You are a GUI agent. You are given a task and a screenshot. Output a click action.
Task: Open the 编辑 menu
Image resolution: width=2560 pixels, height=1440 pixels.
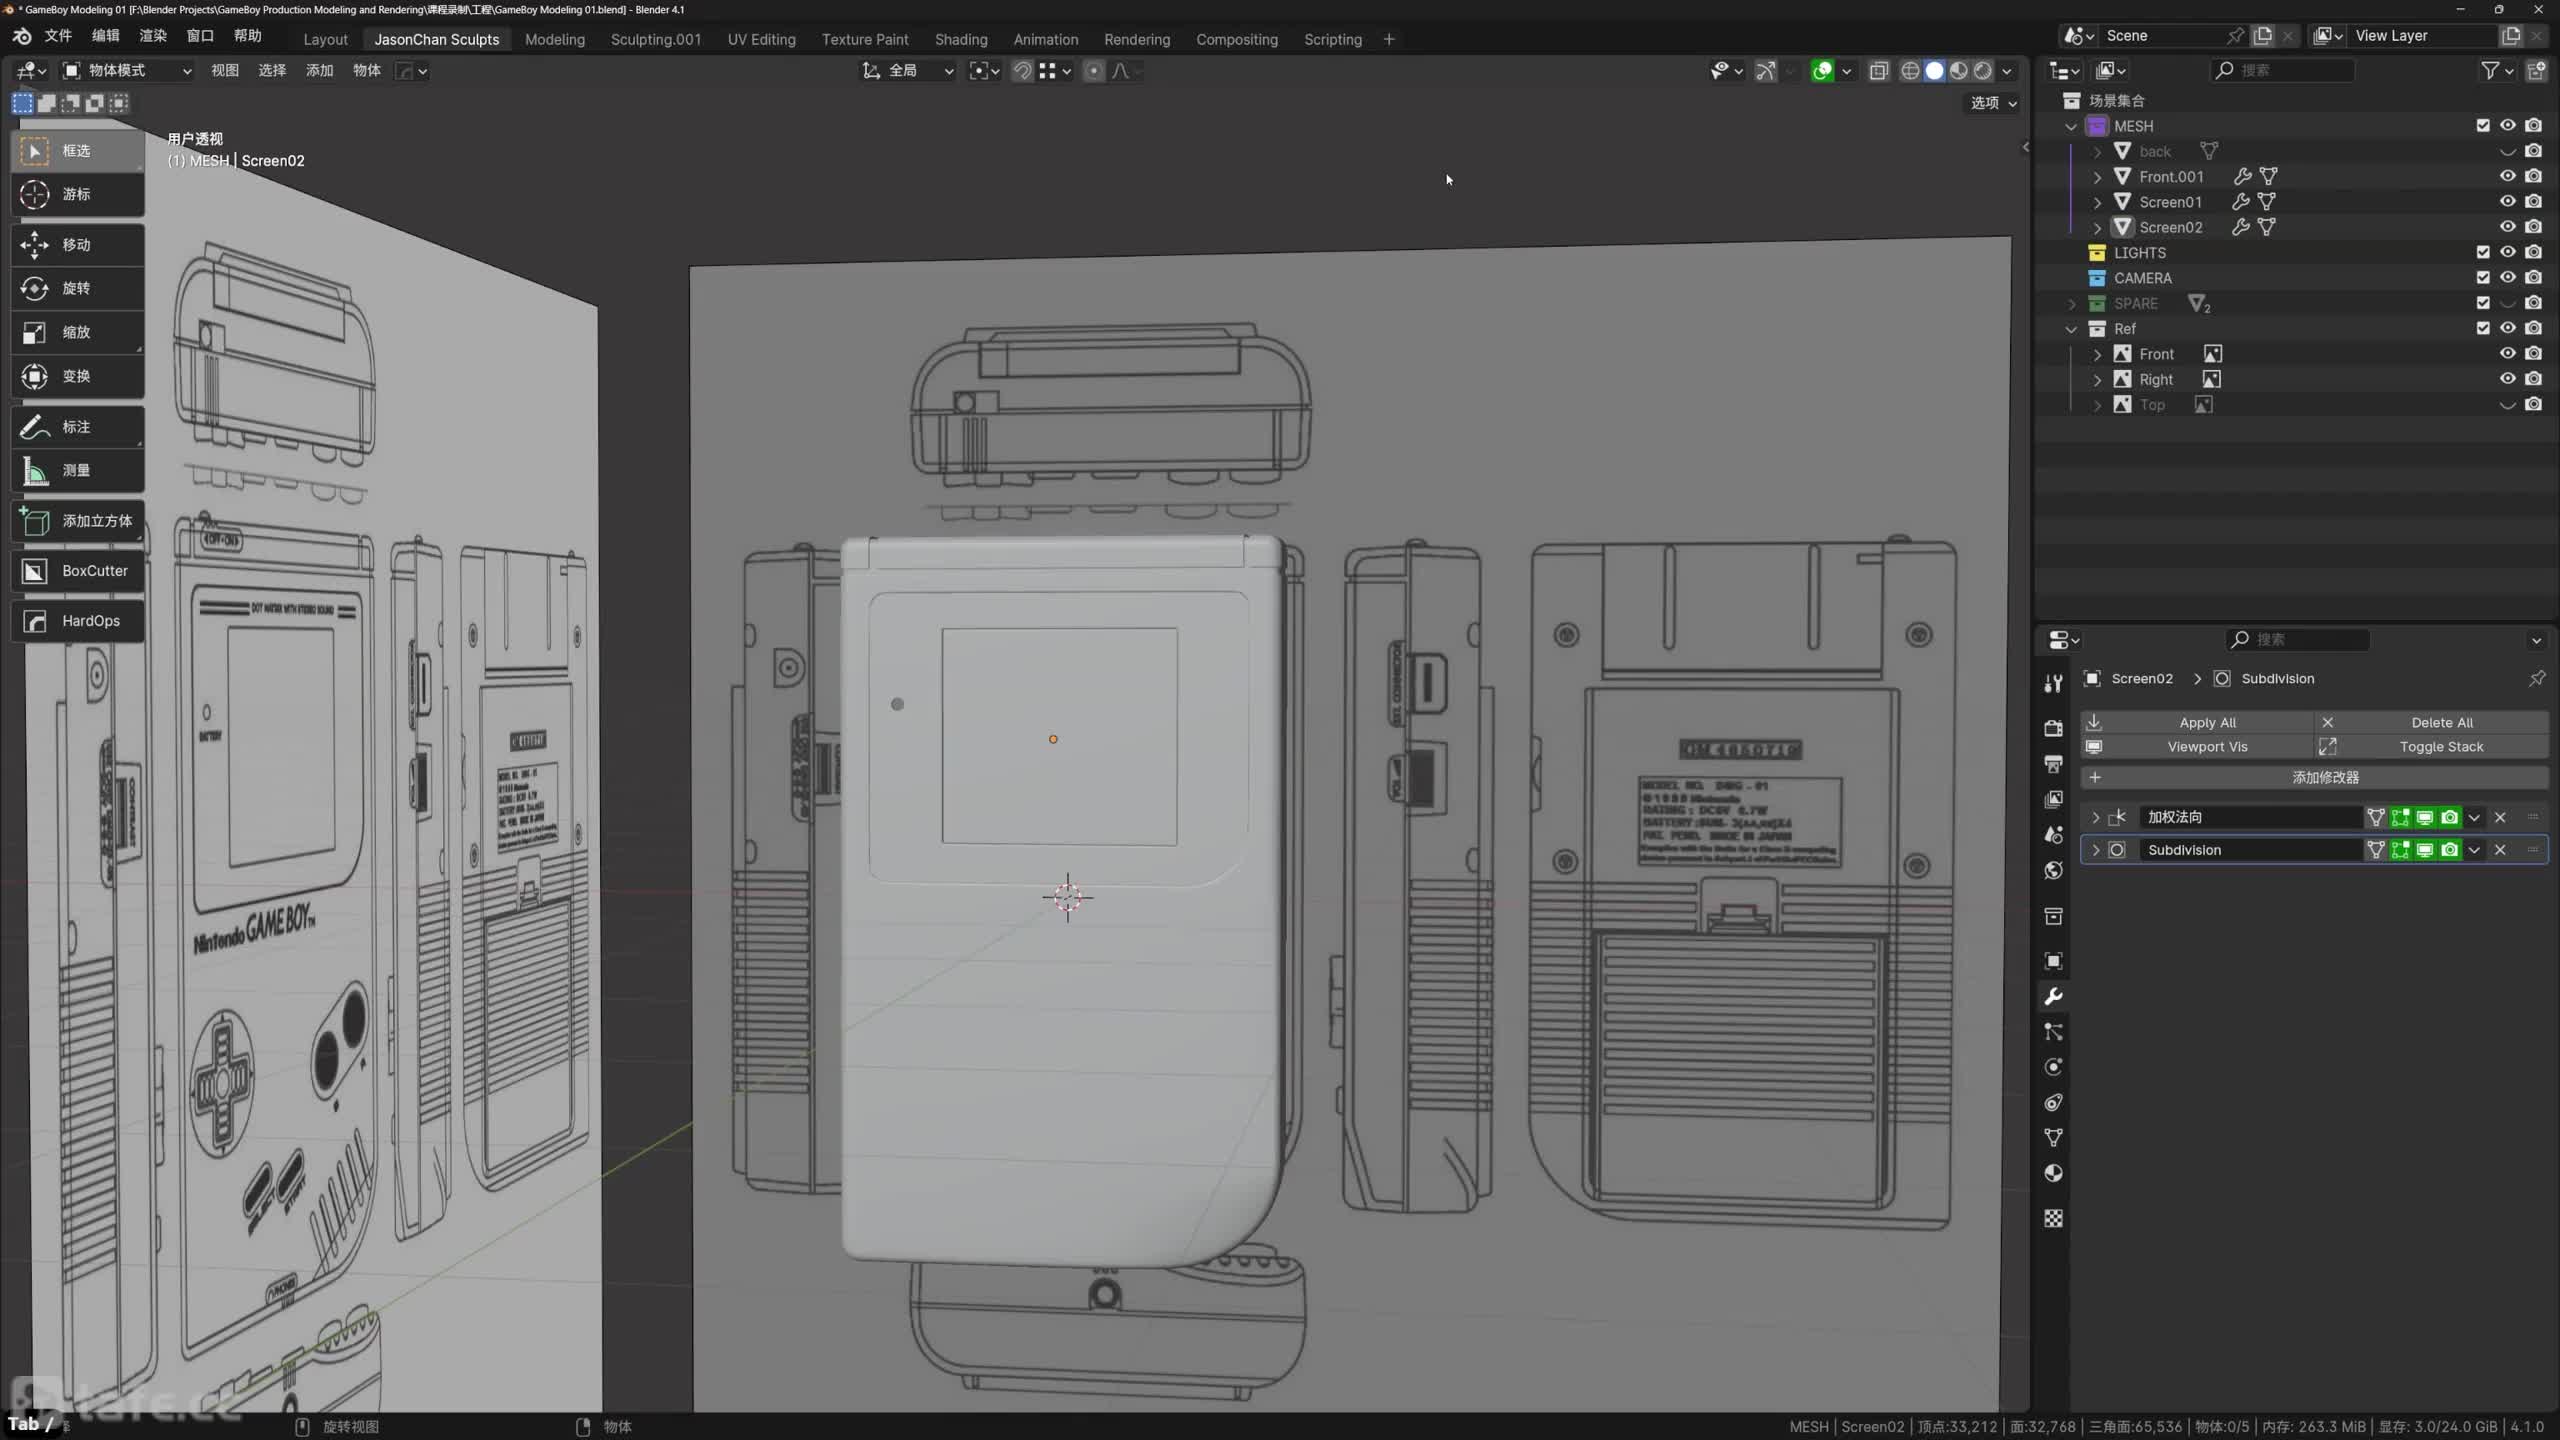(x=105, y=36)
